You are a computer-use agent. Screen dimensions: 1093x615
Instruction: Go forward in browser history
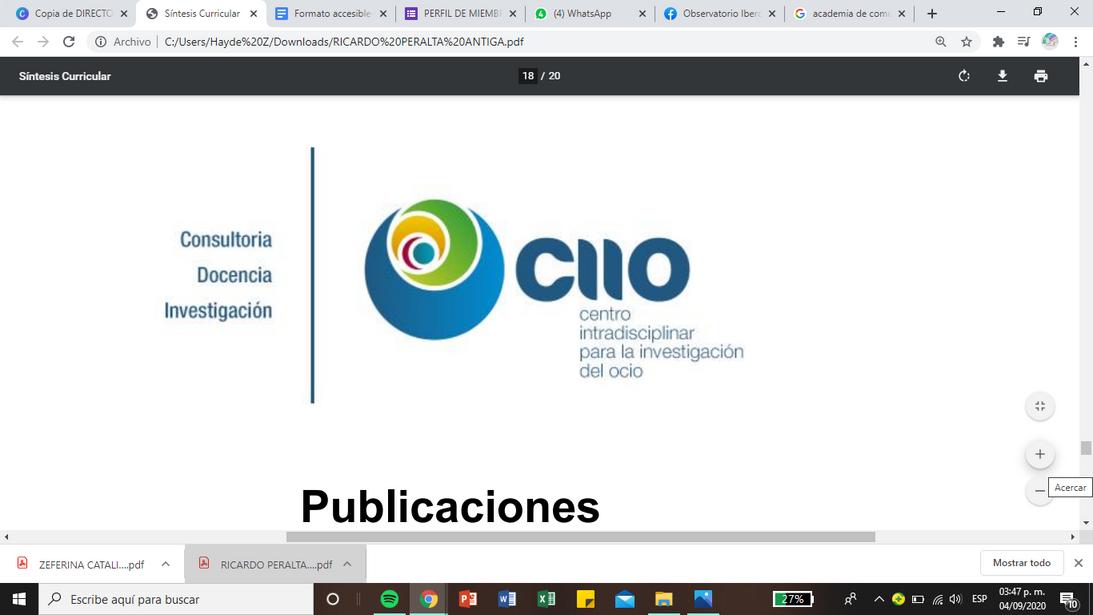tap(43, 42)
